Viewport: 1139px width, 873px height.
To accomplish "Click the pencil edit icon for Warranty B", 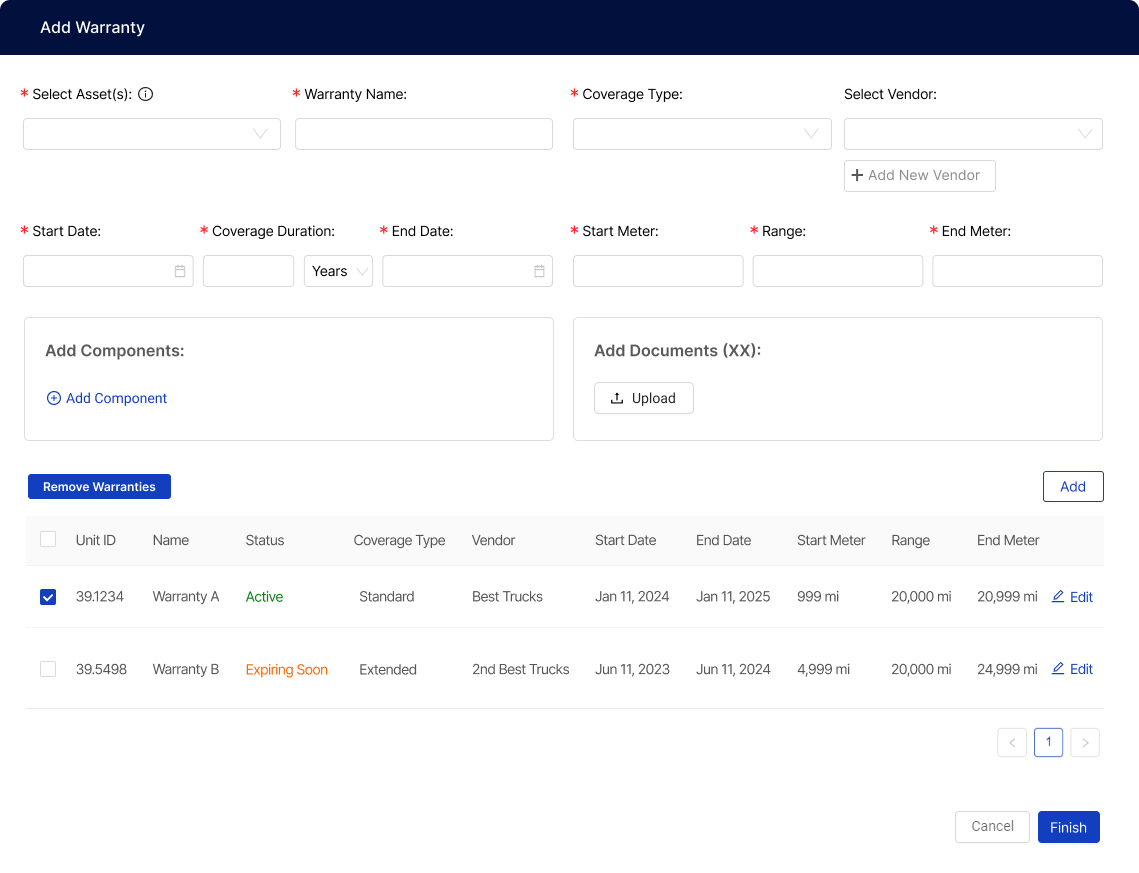I will [x=1058, y=669].
